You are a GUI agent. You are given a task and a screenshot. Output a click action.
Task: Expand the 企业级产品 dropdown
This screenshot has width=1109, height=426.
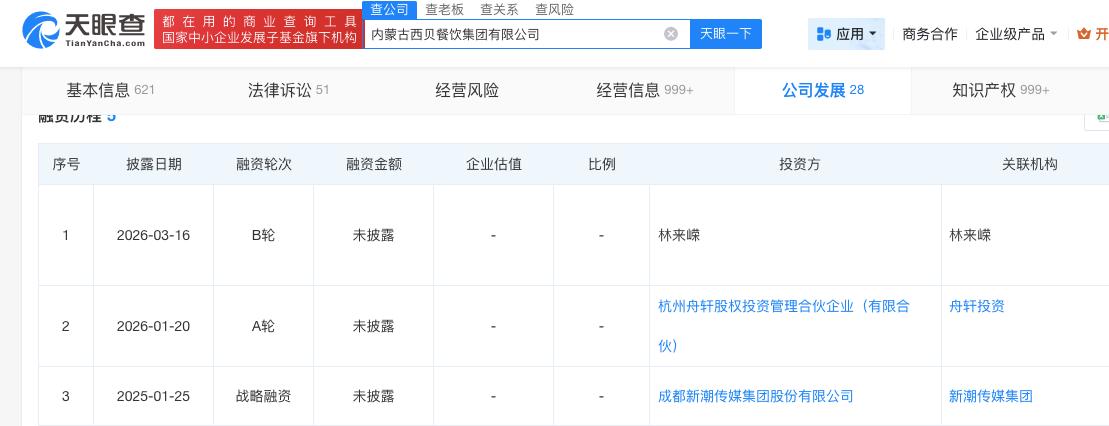click(1016, 34)
